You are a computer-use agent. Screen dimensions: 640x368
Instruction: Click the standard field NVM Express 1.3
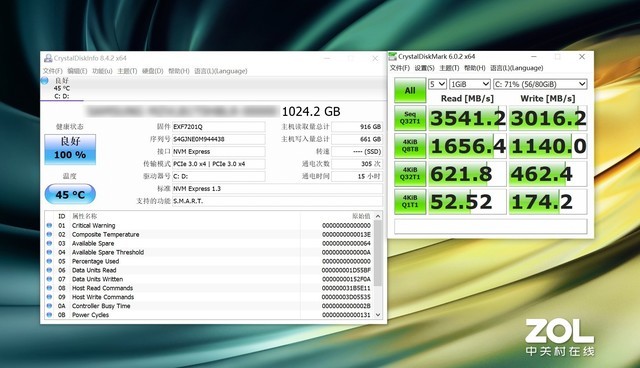point(277,188)
